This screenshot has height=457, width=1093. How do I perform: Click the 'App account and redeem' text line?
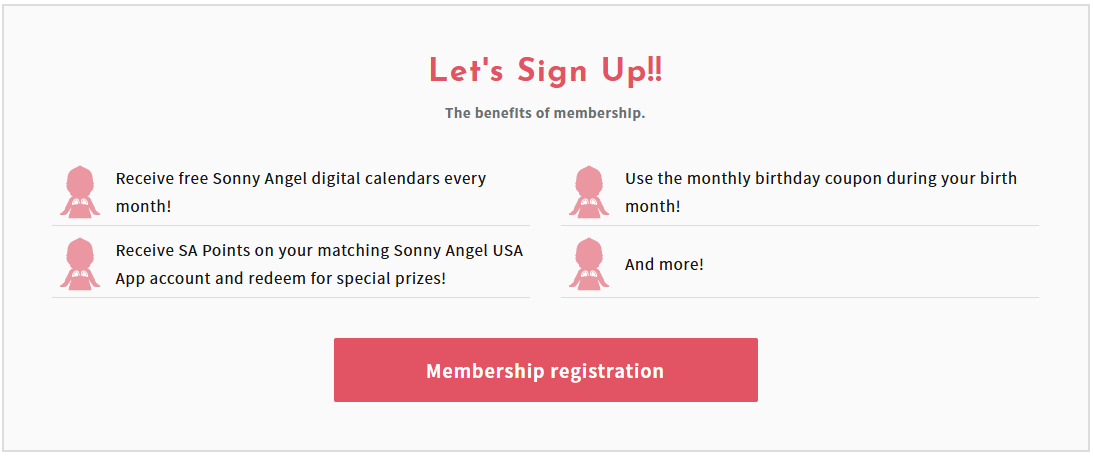pyautogui.click(x=280, y=279)
